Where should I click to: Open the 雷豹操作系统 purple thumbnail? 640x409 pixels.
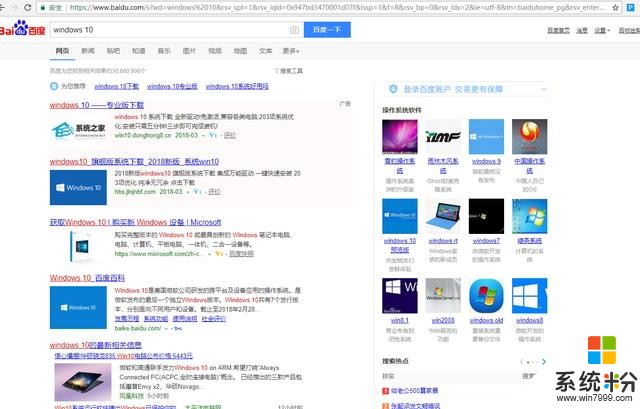400,136
